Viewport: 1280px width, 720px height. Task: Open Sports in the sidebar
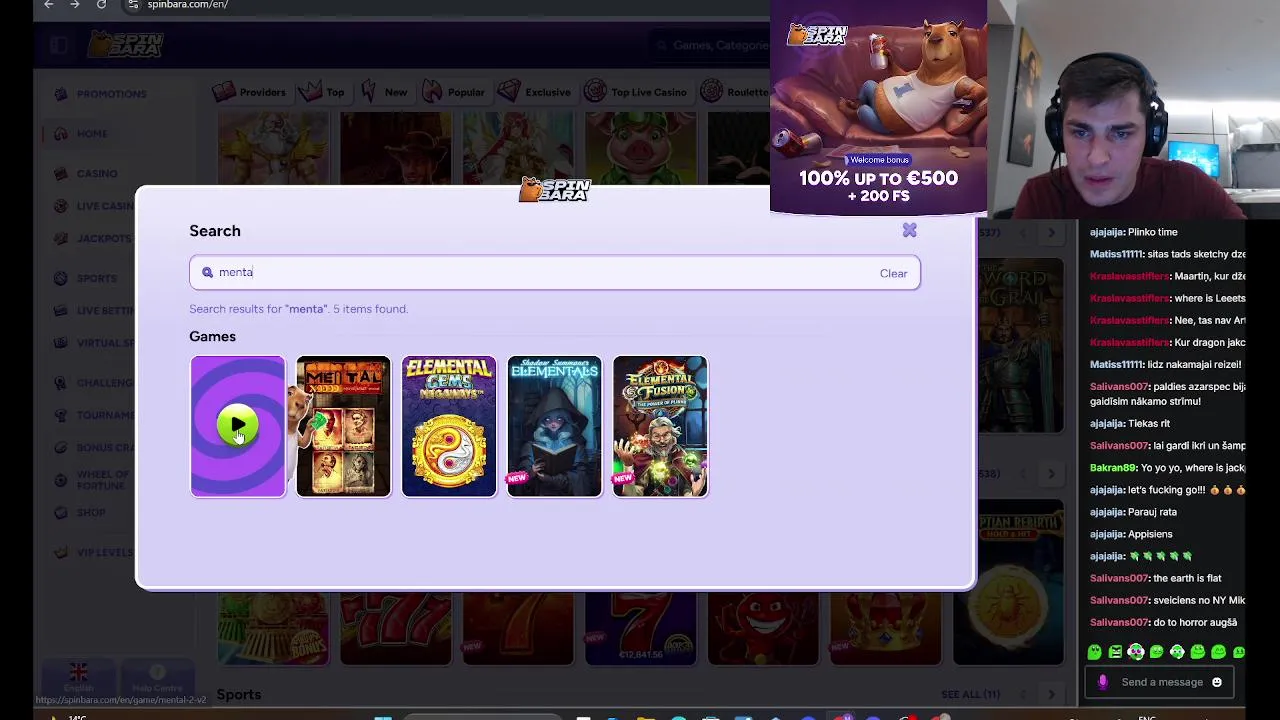pyautogui.click(x=97, y=278)
